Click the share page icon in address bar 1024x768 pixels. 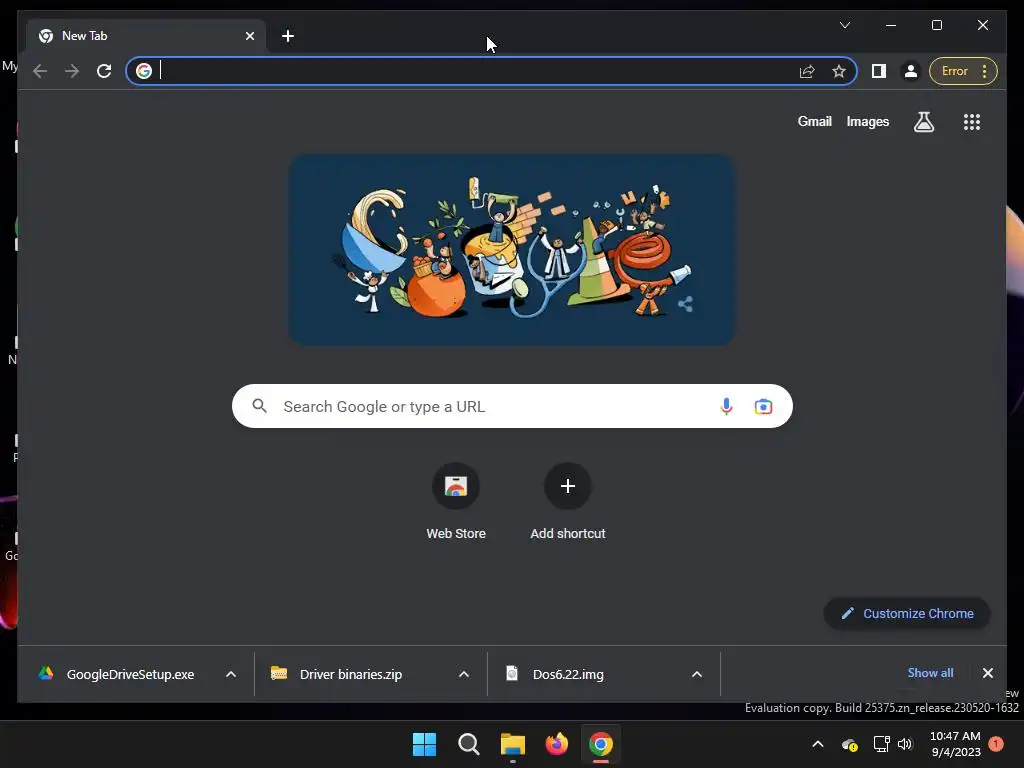pyautogui.click(x=807, y=71)
